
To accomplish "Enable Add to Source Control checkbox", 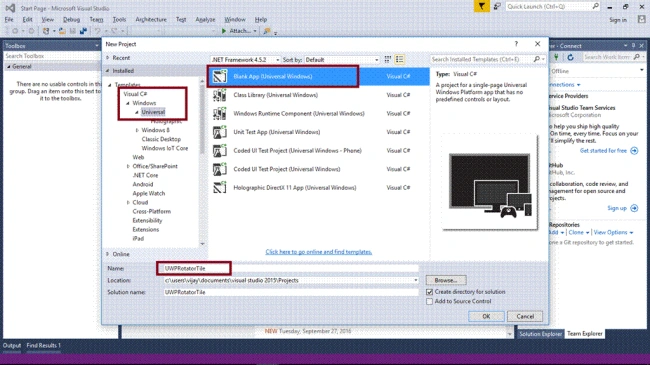I will (429, 302).
